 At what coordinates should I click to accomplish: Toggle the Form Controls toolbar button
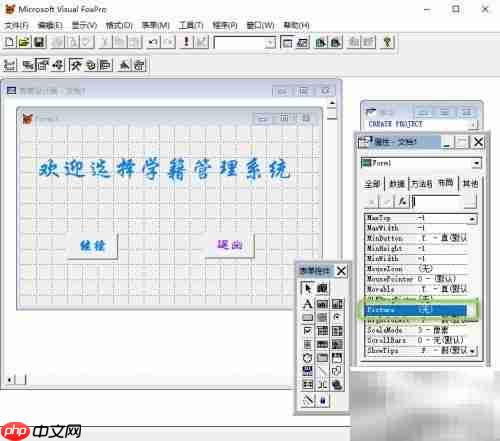click(76, 65)
